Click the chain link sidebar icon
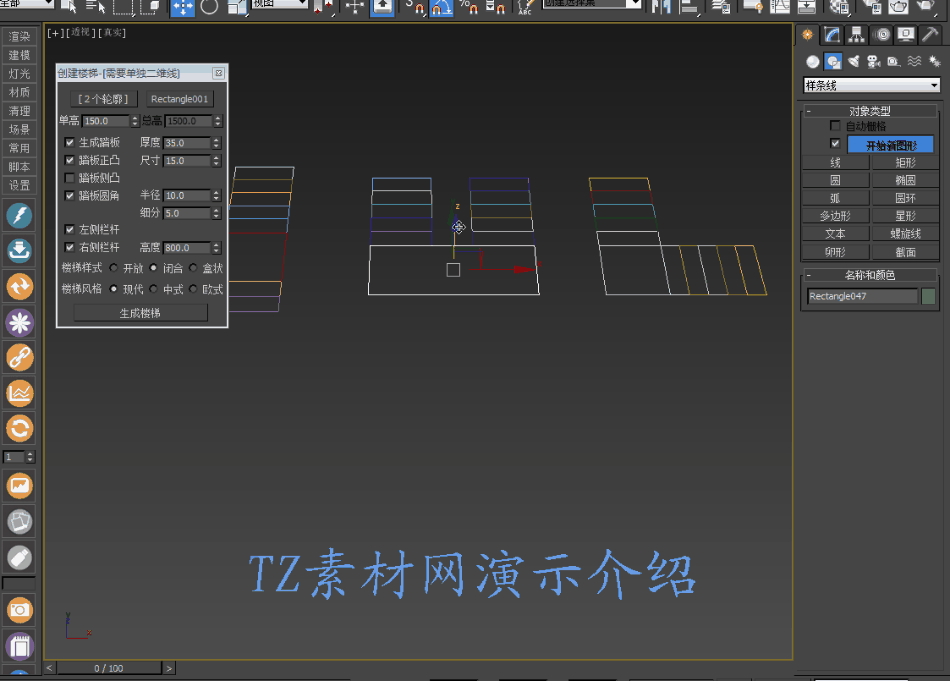Viewport: 950px width, 681px height. pyautogui.click(x=20, y=357)
